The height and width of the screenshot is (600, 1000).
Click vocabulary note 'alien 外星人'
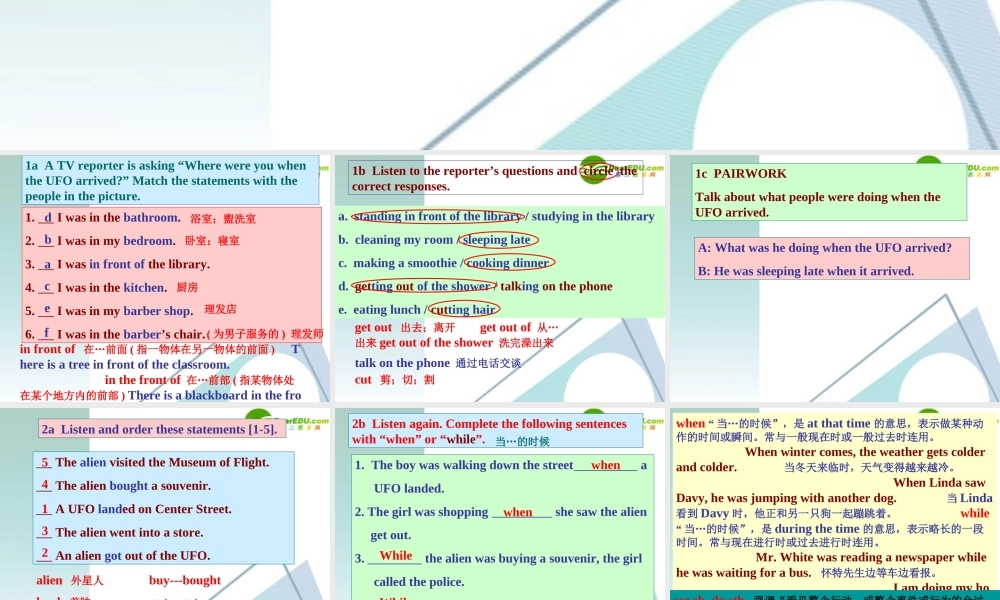click(x=70, y=580)
